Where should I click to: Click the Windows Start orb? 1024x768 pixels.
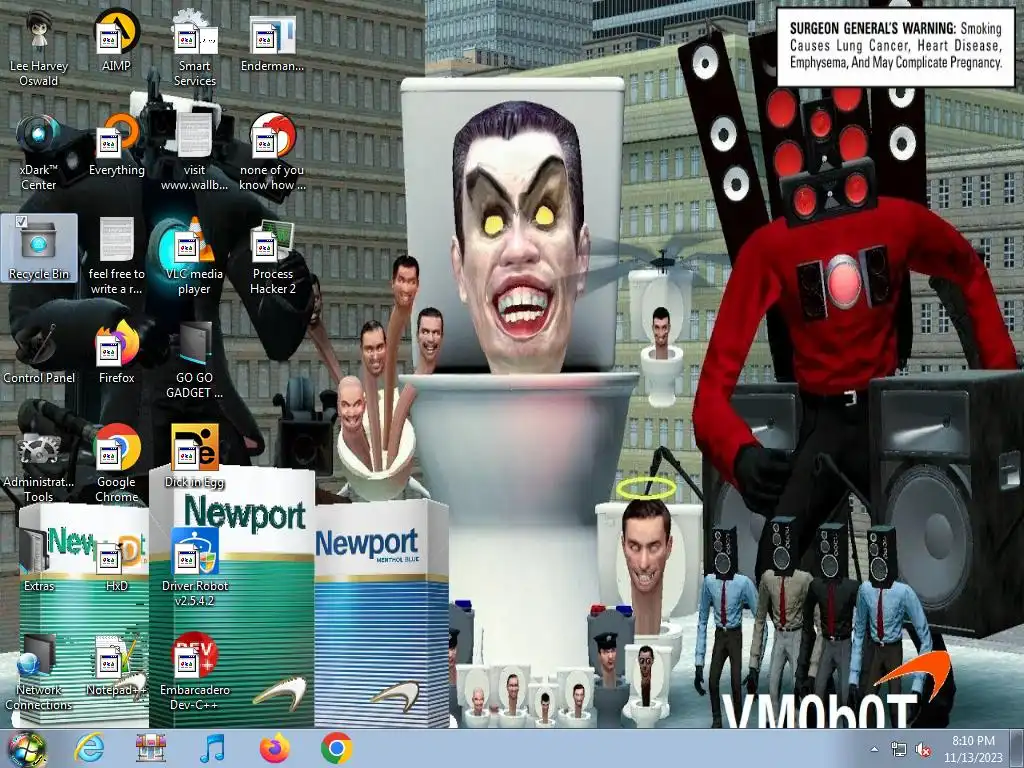coord(26,748)
